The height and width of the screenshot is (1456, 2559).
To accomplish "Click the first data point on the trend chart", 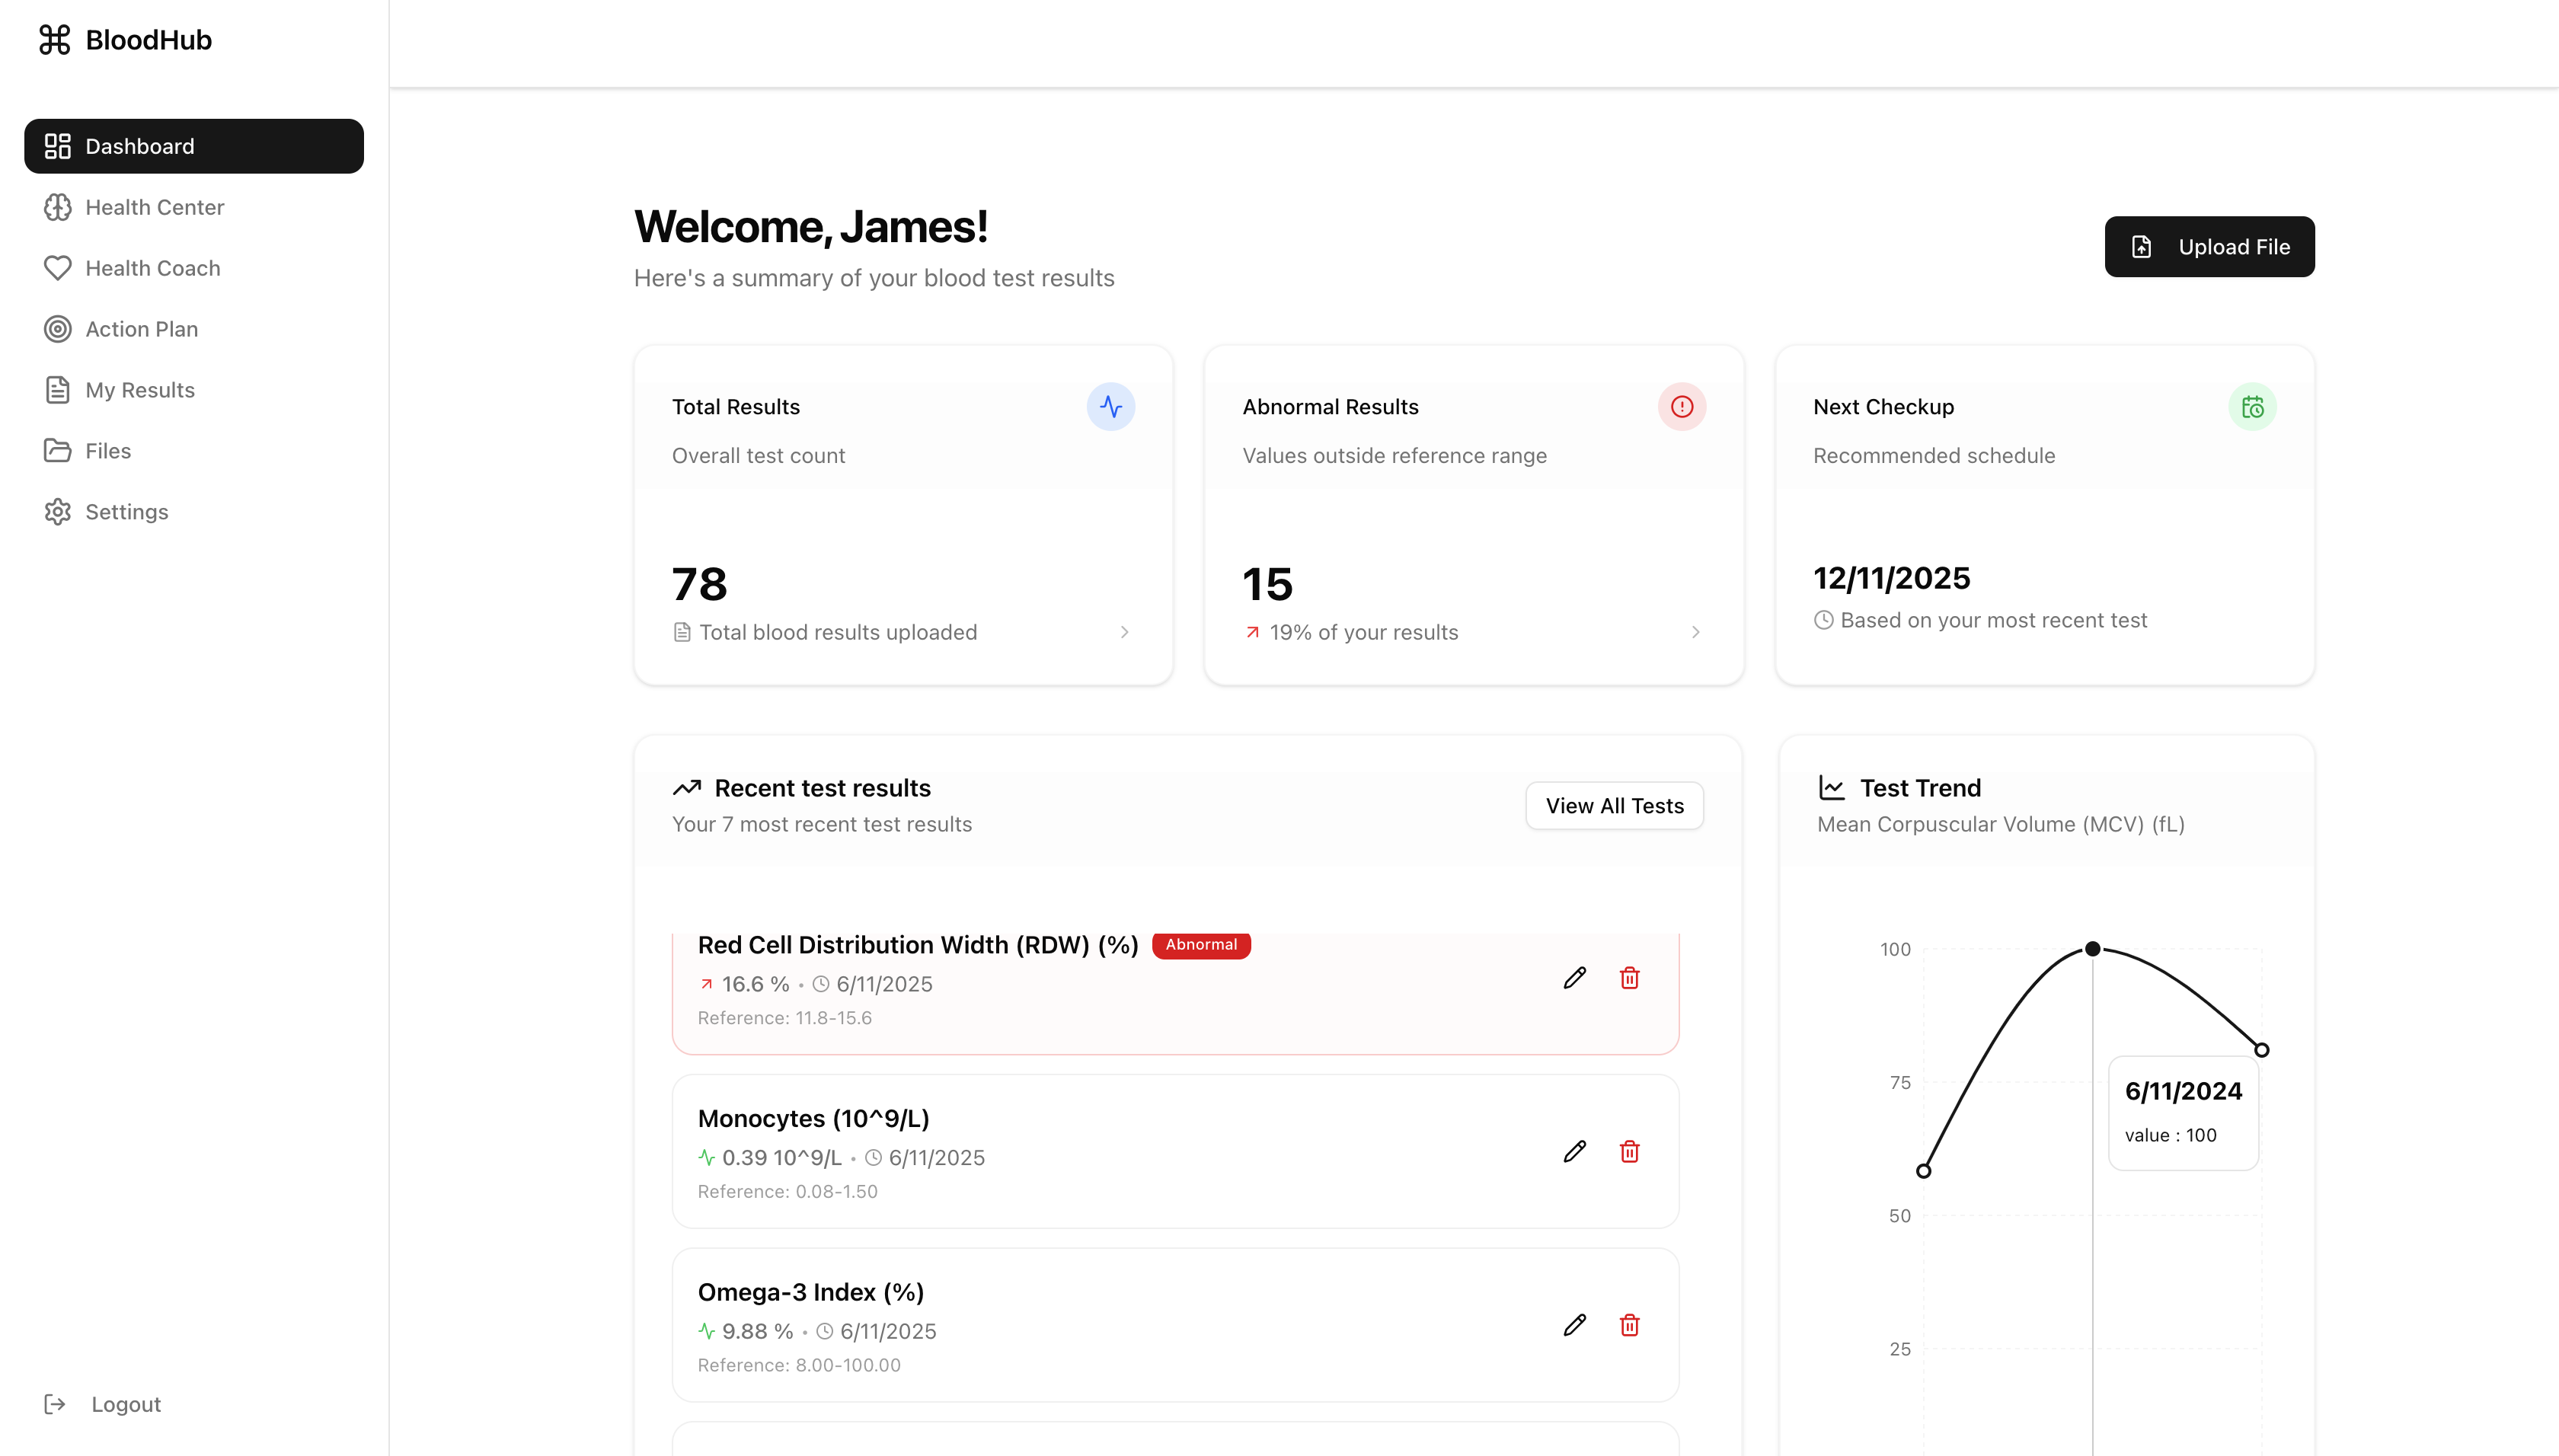I will click(x=1924, y=1171).
